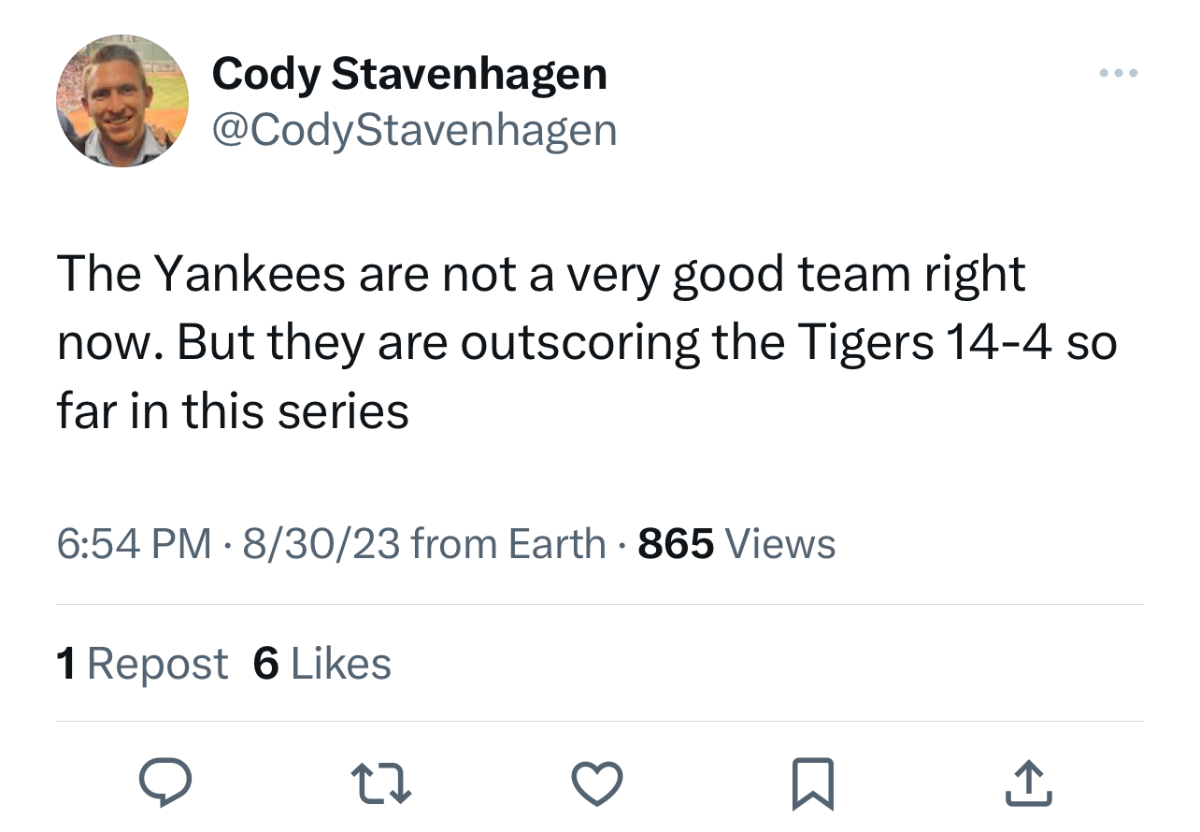
Task: Click the Cody Stavenhagen display name
Action: pyautogui.click(x=409, y=74)
